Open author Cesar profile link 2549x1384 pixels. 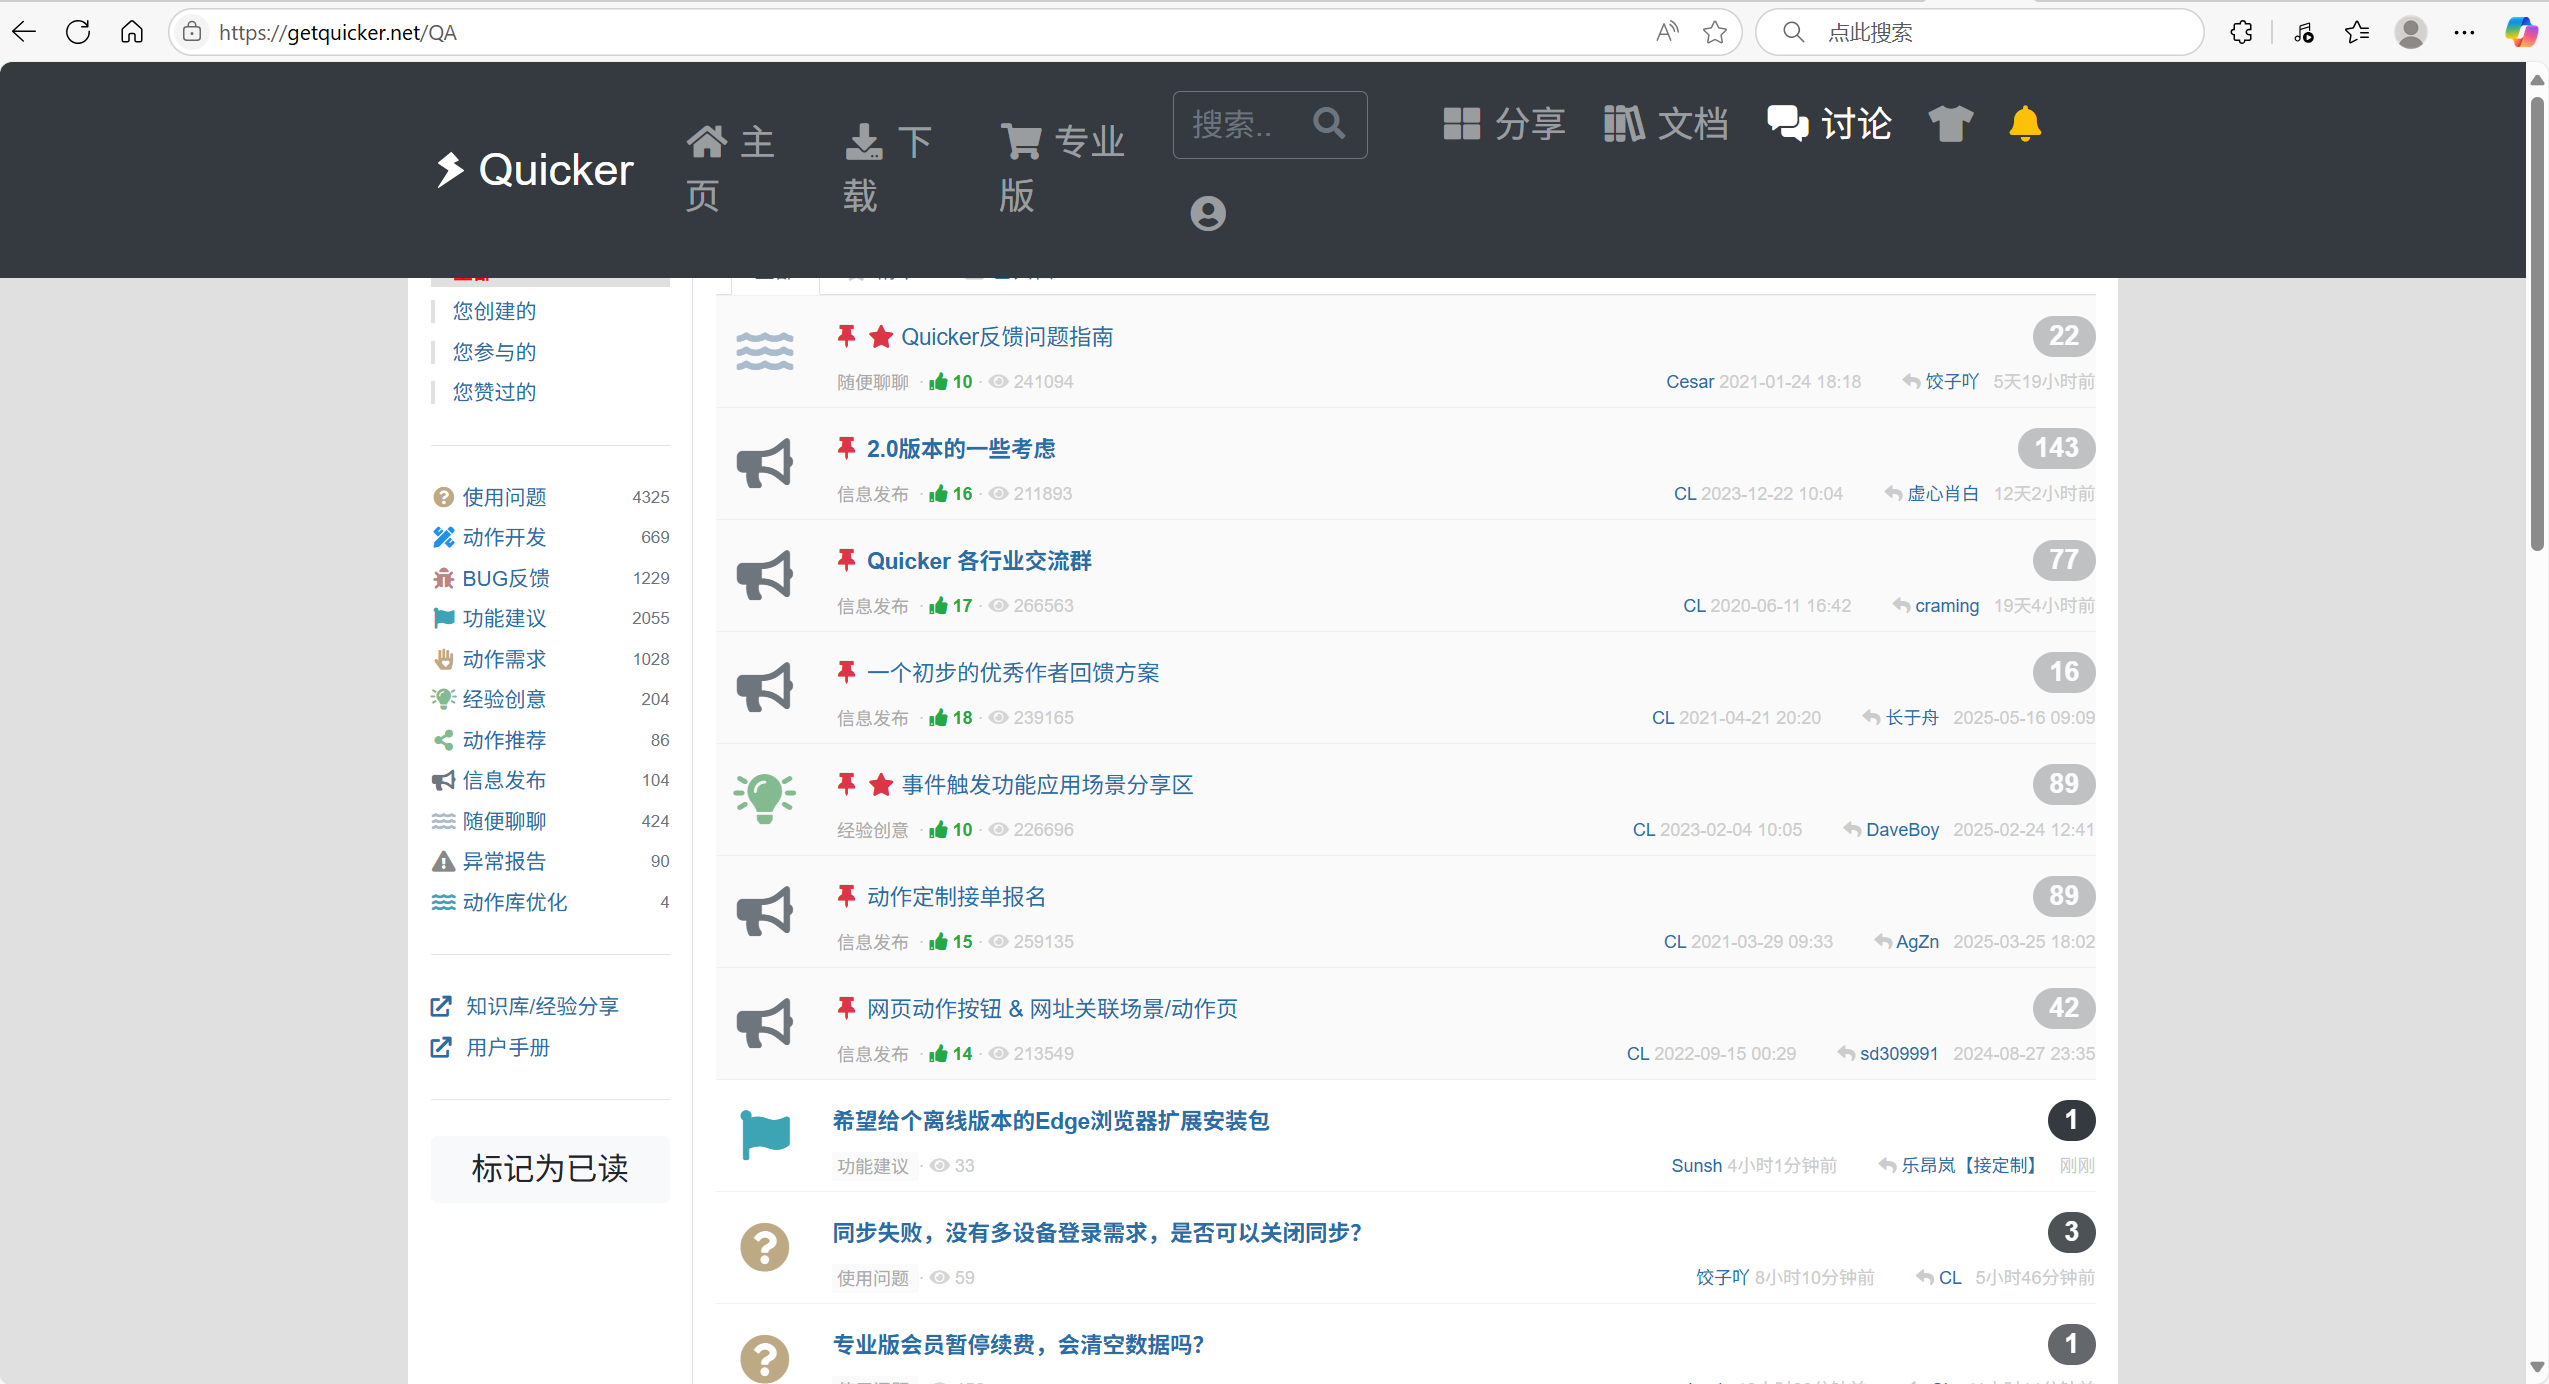1690,382
